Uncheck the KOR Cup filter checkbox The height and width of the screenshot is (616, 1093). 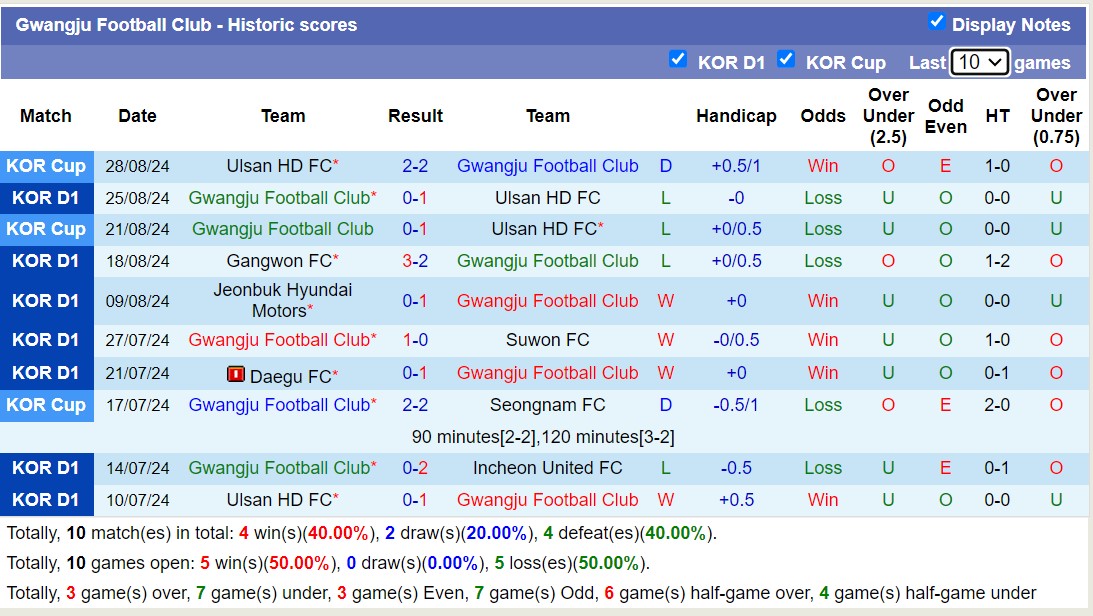tap(786, 59)
